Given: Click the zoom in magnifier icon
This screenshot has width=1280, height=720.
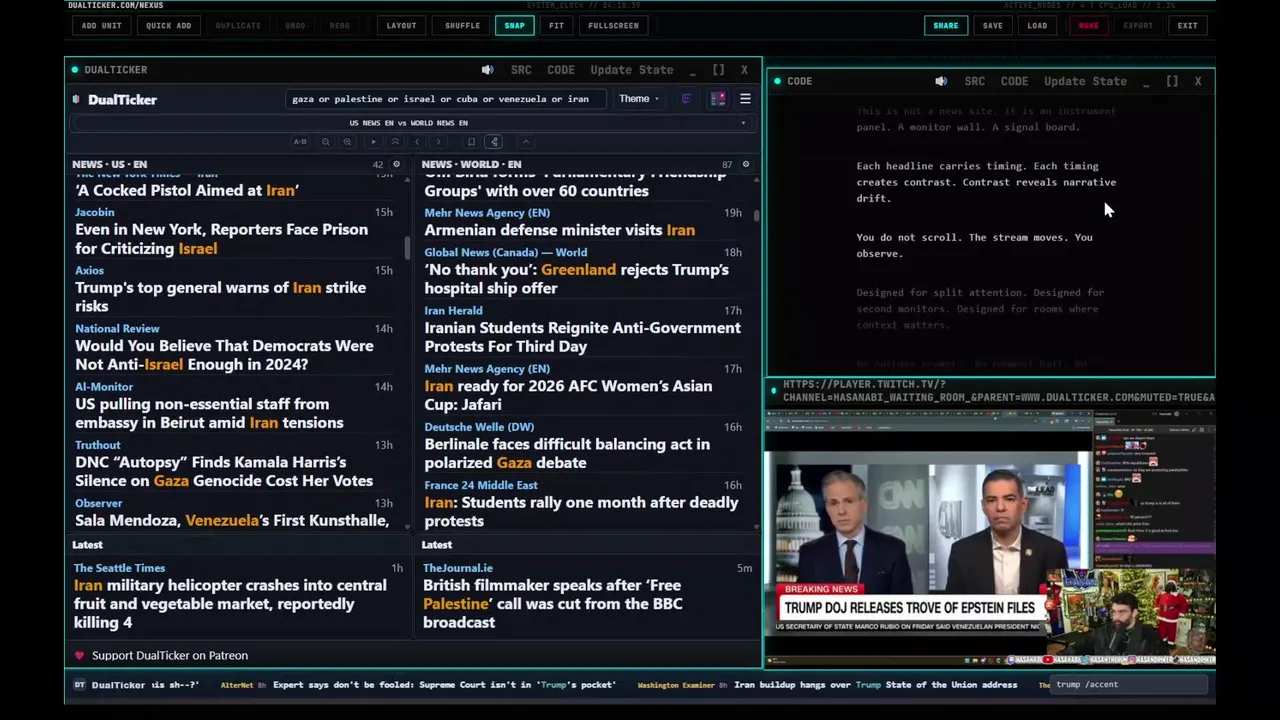Looking at the screenshot, I should [347, 142].
